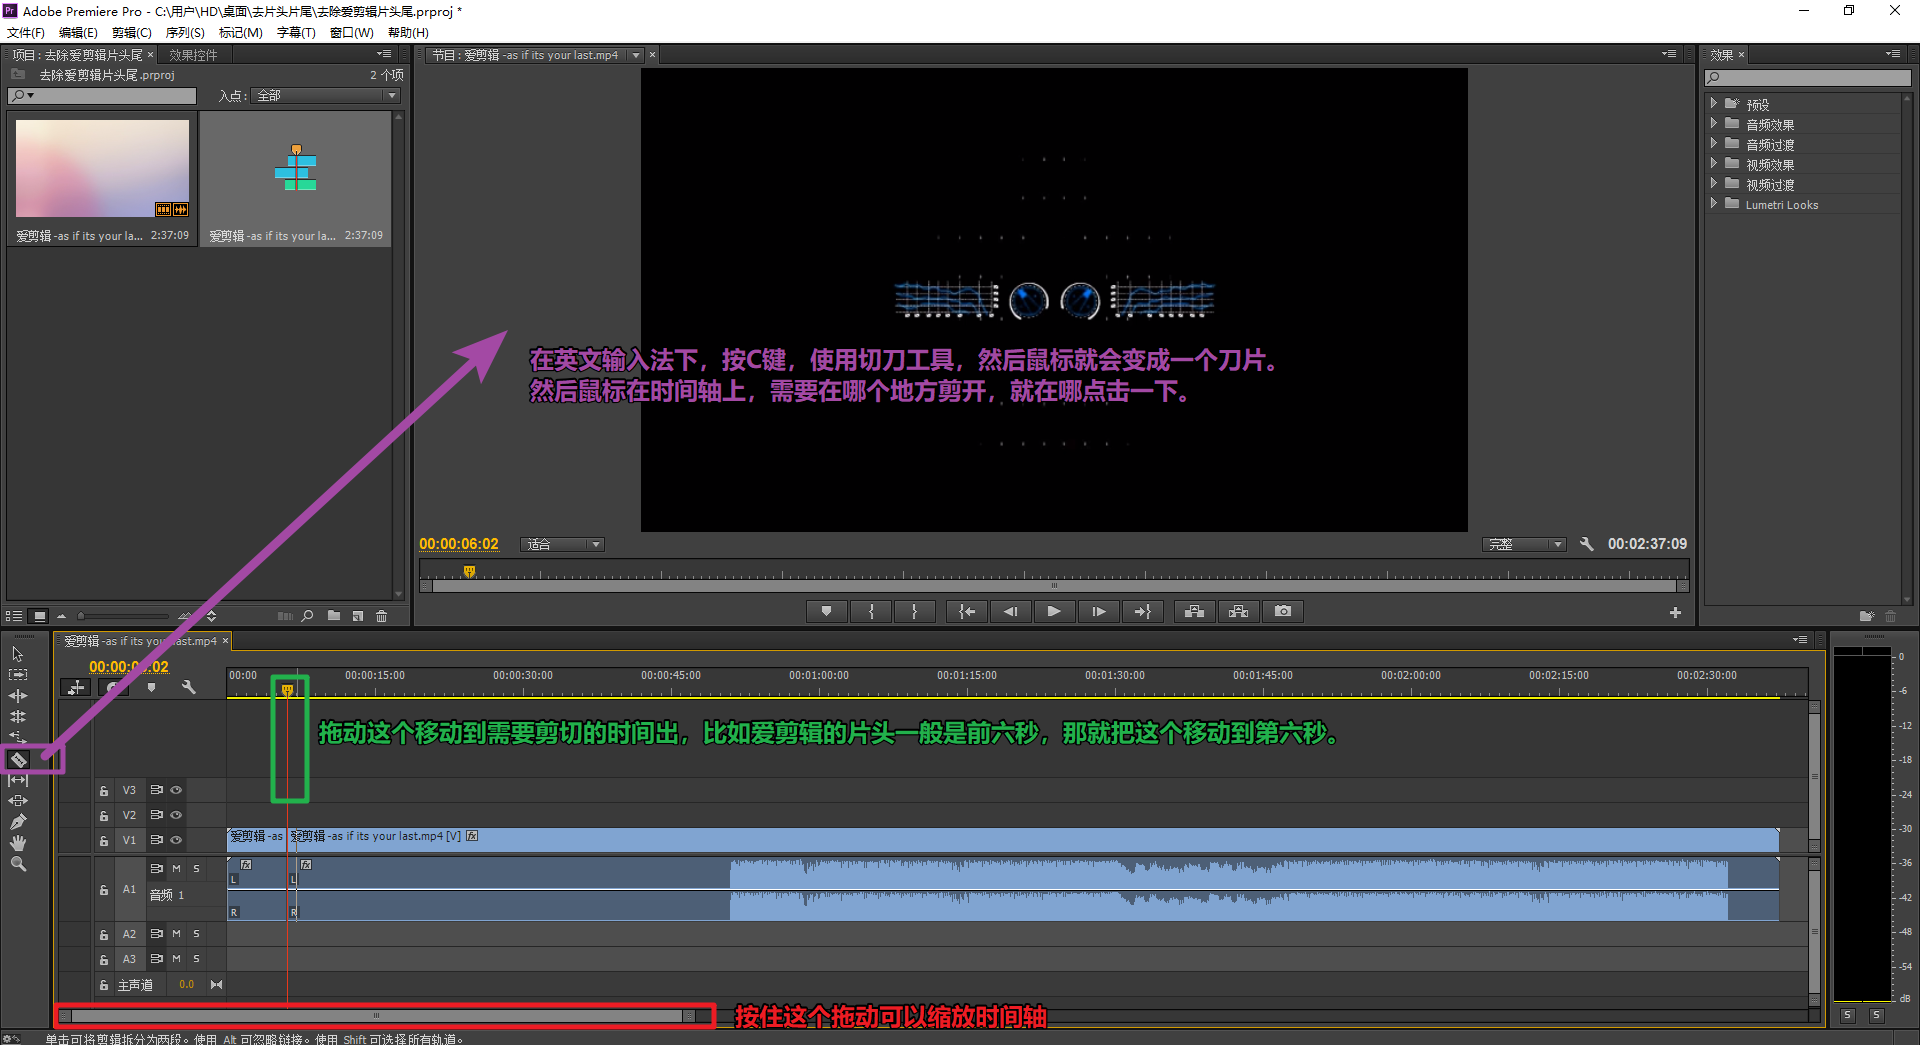Click the 主声道 volume value 0.0
Screen dimensions: 1920x1045
[187, 985]
